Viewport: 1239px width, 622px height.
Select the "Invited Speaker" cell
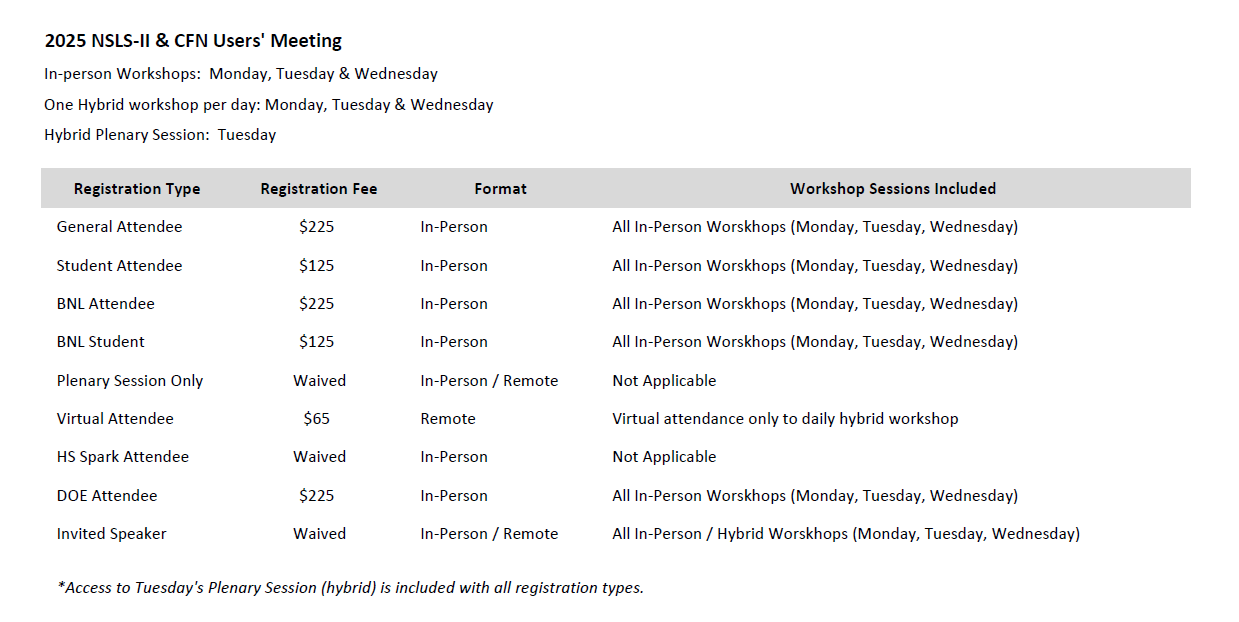[x=111, y=534]
